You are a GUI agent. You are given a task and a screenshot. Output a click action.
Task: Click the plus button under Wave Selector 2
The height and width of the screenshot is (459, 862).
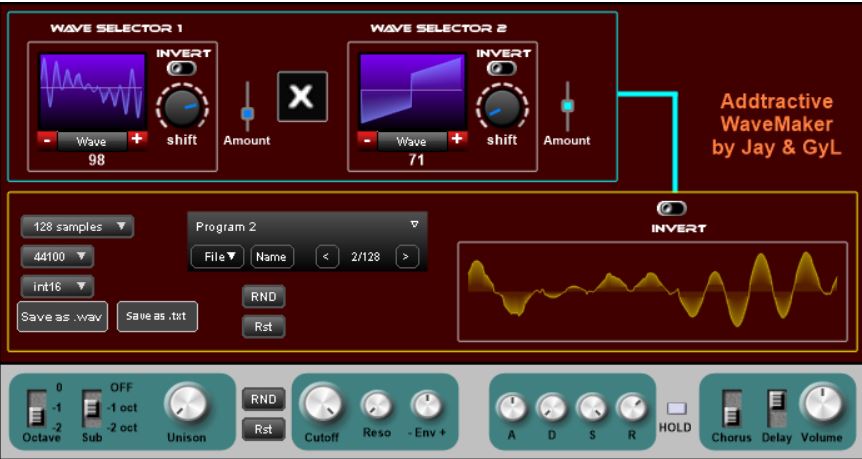457,140
